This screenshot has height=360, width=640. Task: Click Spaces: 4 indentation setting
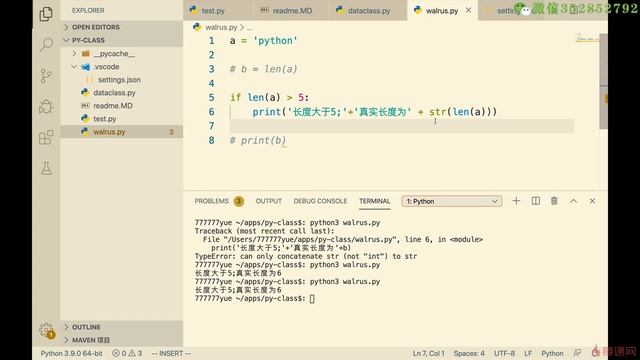(x=469, y=353)
